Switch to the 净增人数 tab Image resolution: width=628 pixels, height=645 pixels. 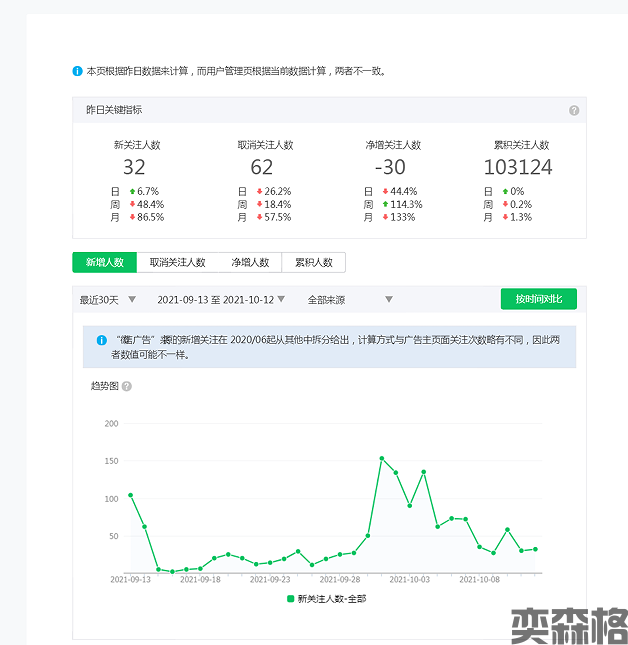(250, 262)
